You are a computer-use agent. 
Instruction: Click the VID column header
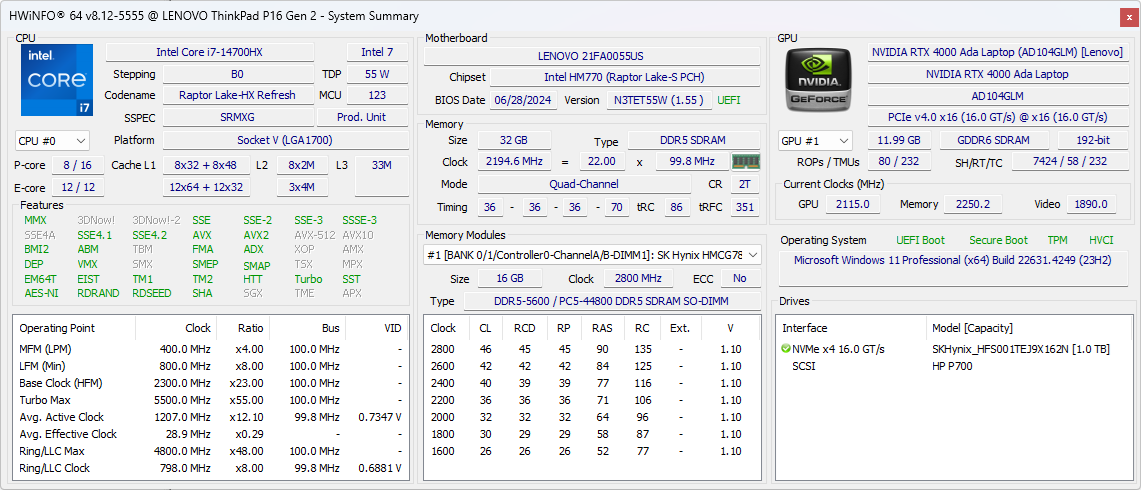(392, 328)
